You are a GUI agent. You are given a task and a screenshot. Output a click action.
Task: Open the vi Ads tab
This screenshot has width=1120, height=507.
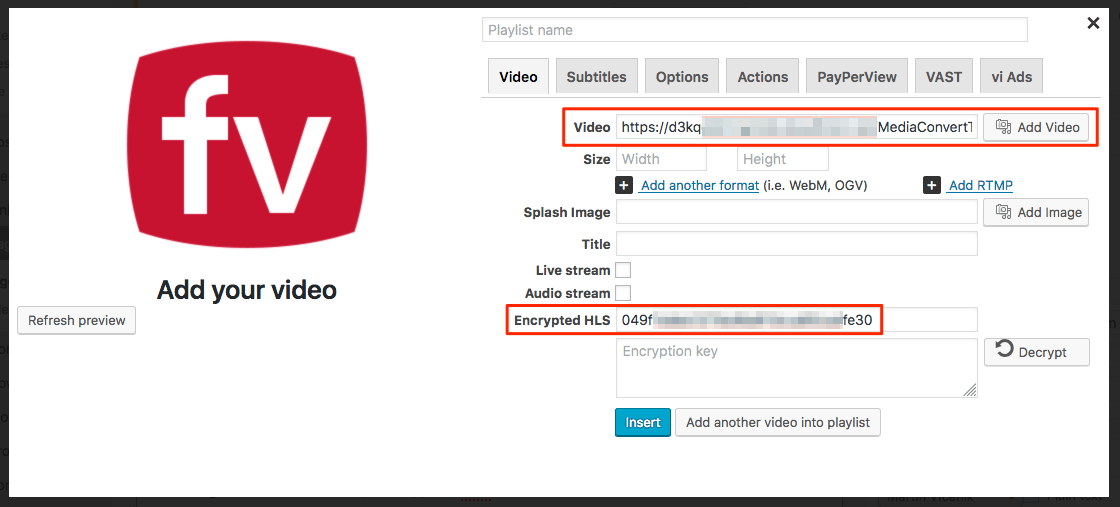point(1011,76)
